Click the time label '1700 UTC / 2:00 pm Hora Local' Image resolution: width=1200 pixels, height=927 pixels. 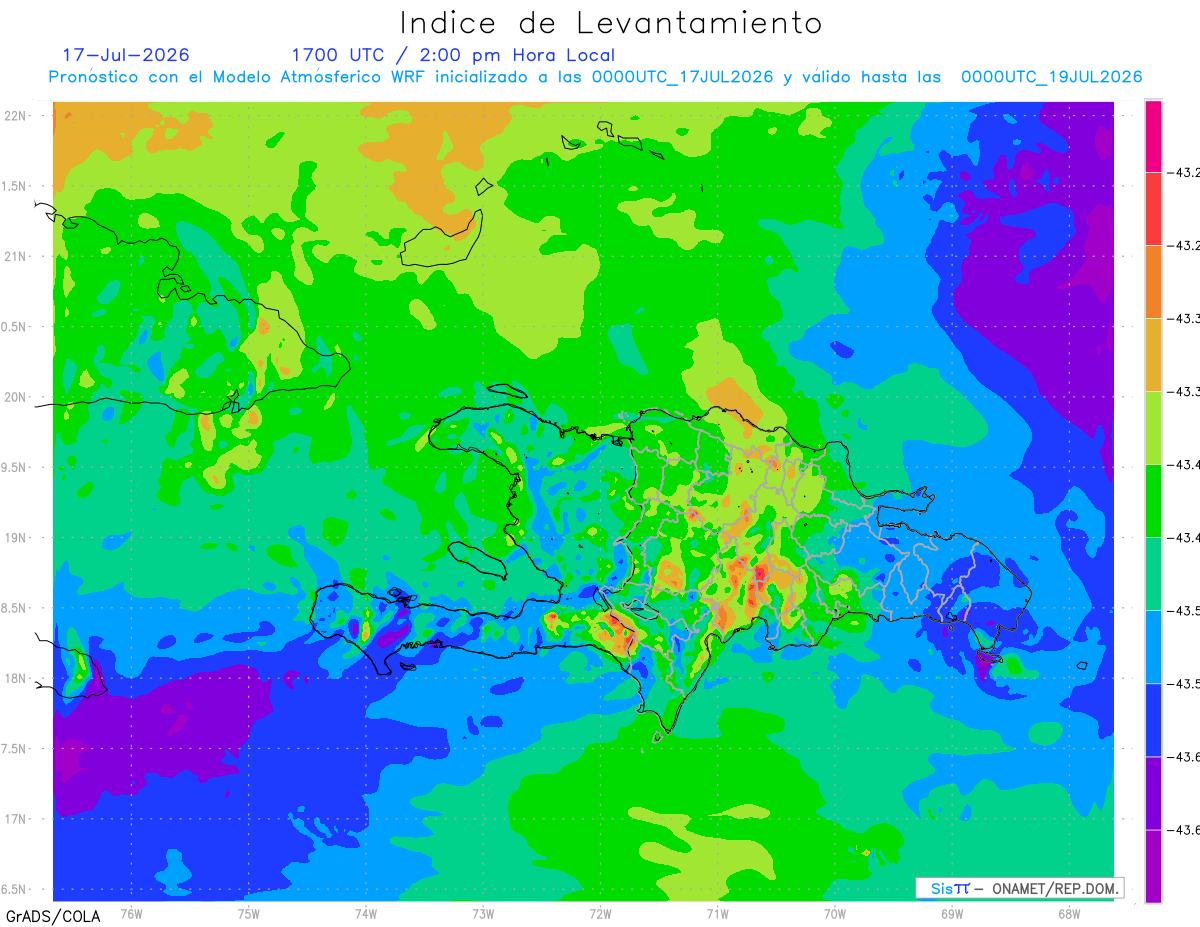453,56
